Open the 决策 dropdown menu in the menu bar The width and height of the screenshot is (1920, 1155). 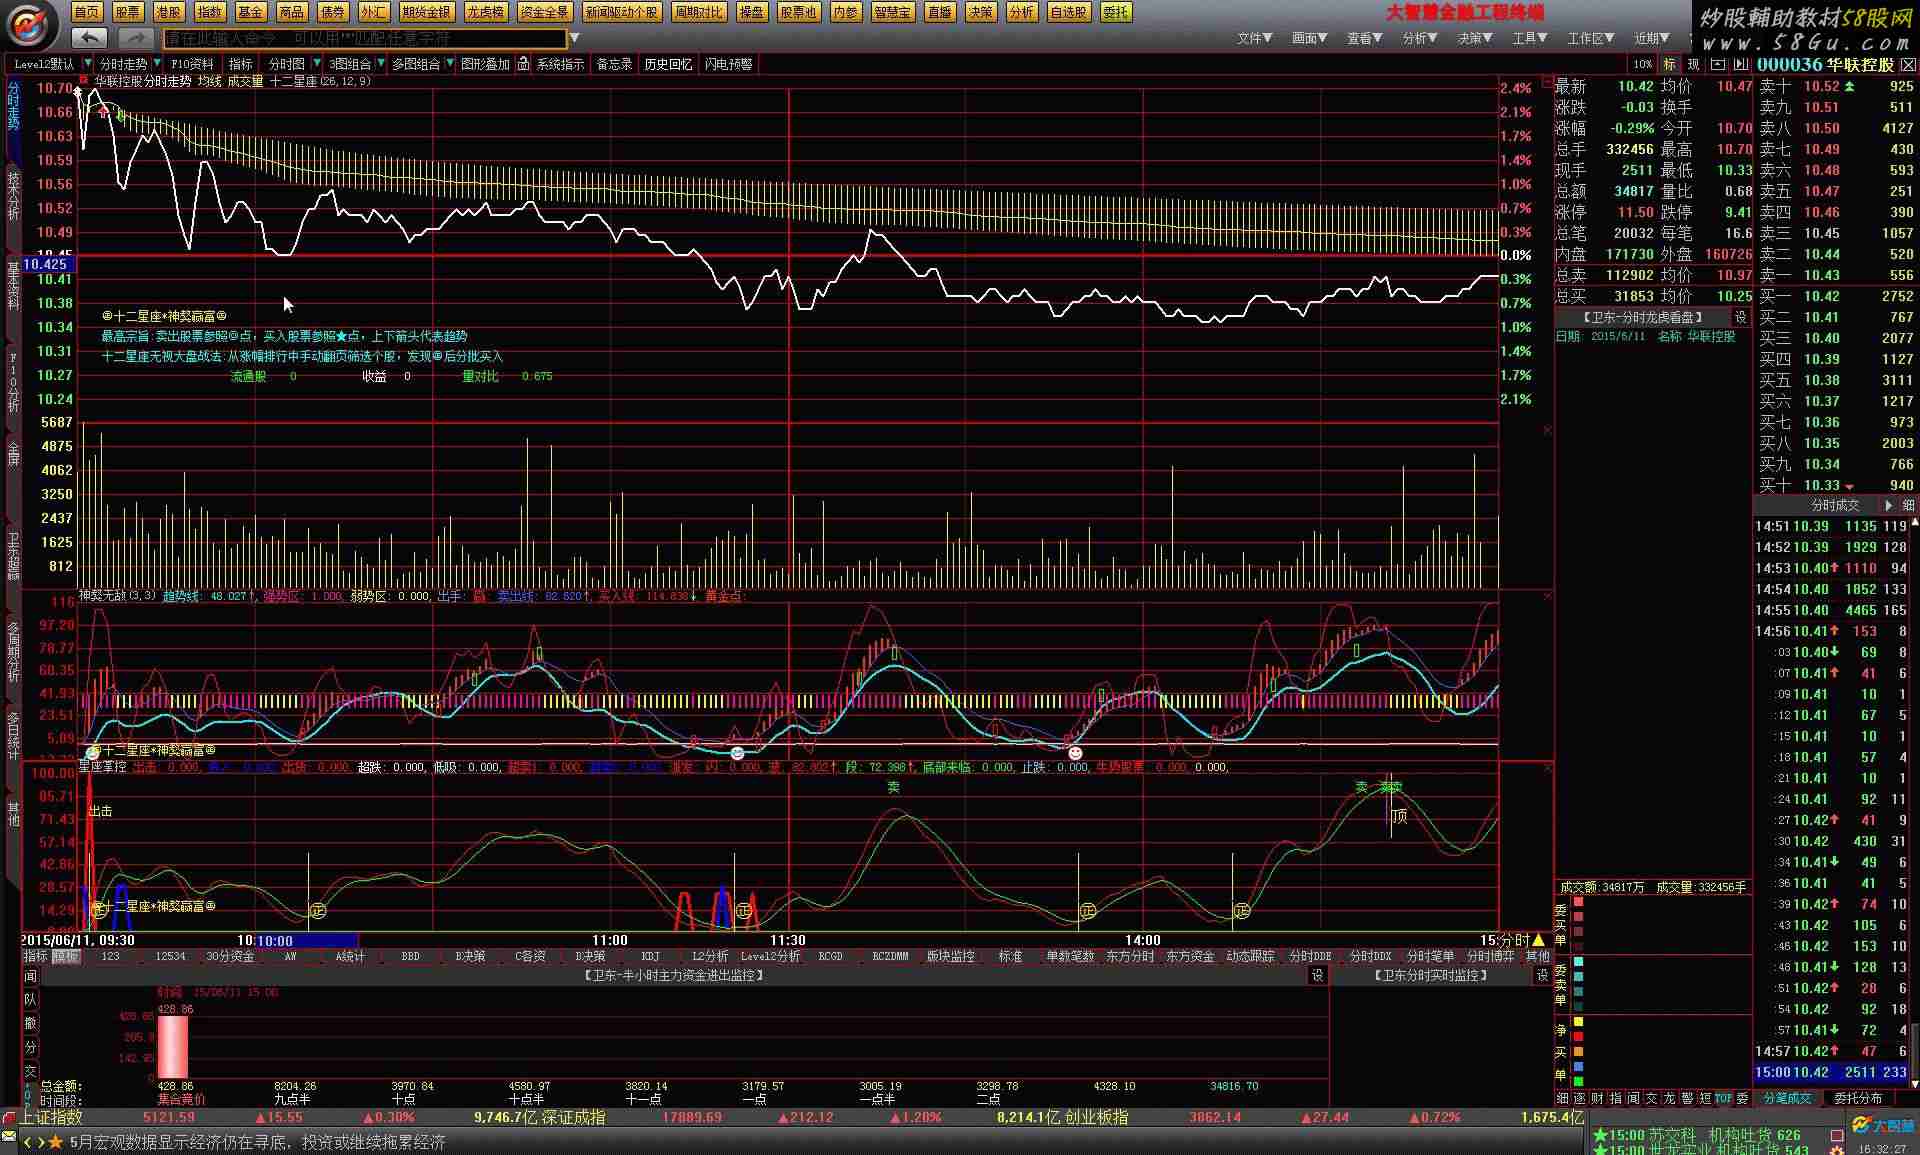pyautogui.click(x=1474, y=38)
